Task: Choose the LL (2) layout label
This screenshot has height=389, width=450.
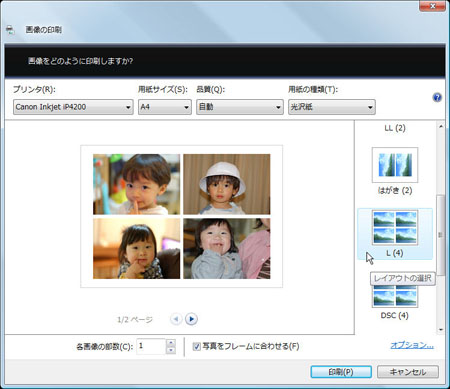Action: pos(395,128)
